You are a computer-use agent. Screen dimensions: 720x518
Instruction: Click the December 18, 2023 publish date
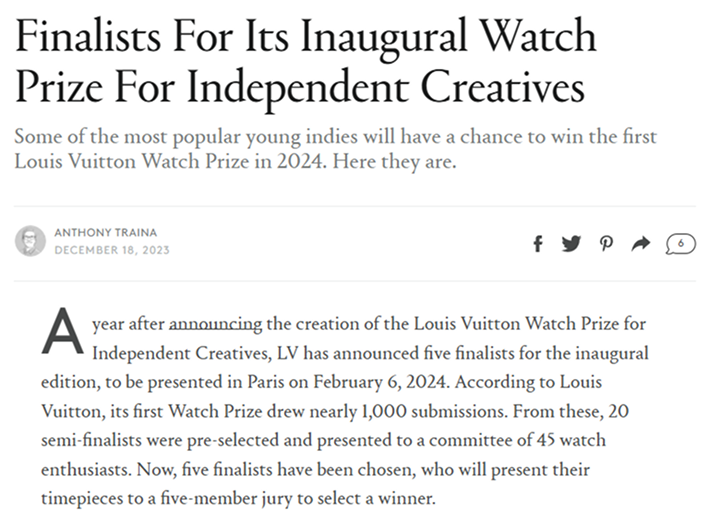(112, 250)
